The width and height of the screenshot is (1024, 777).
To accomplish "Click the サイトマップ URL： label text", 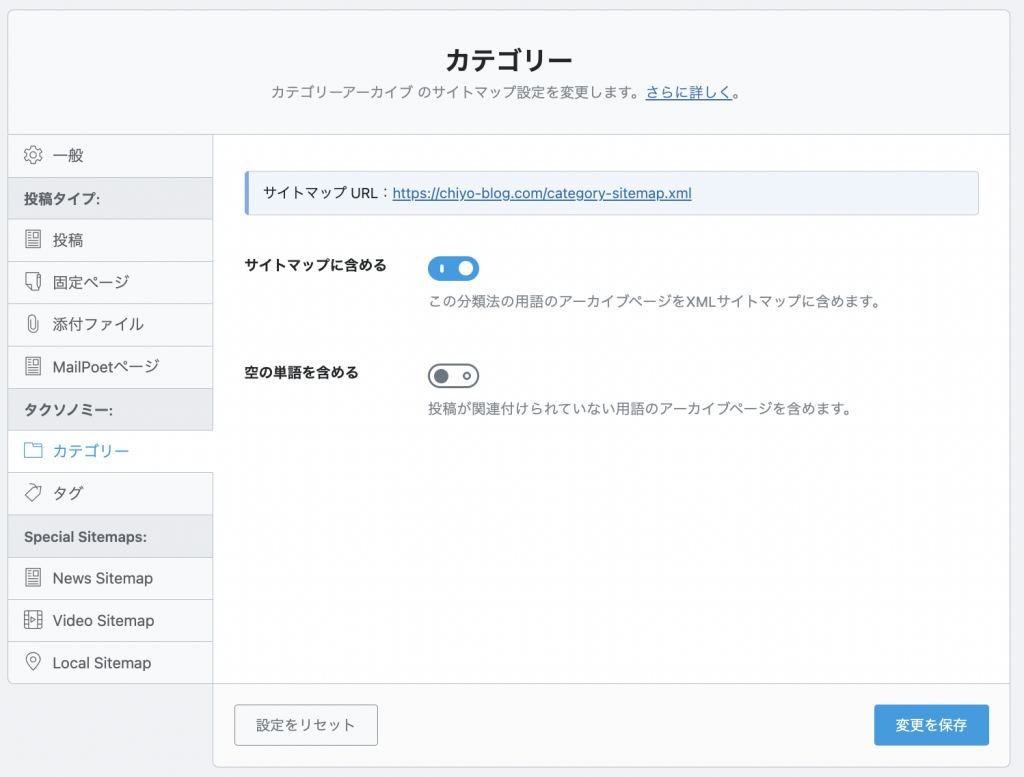I will tap(327, 193).
